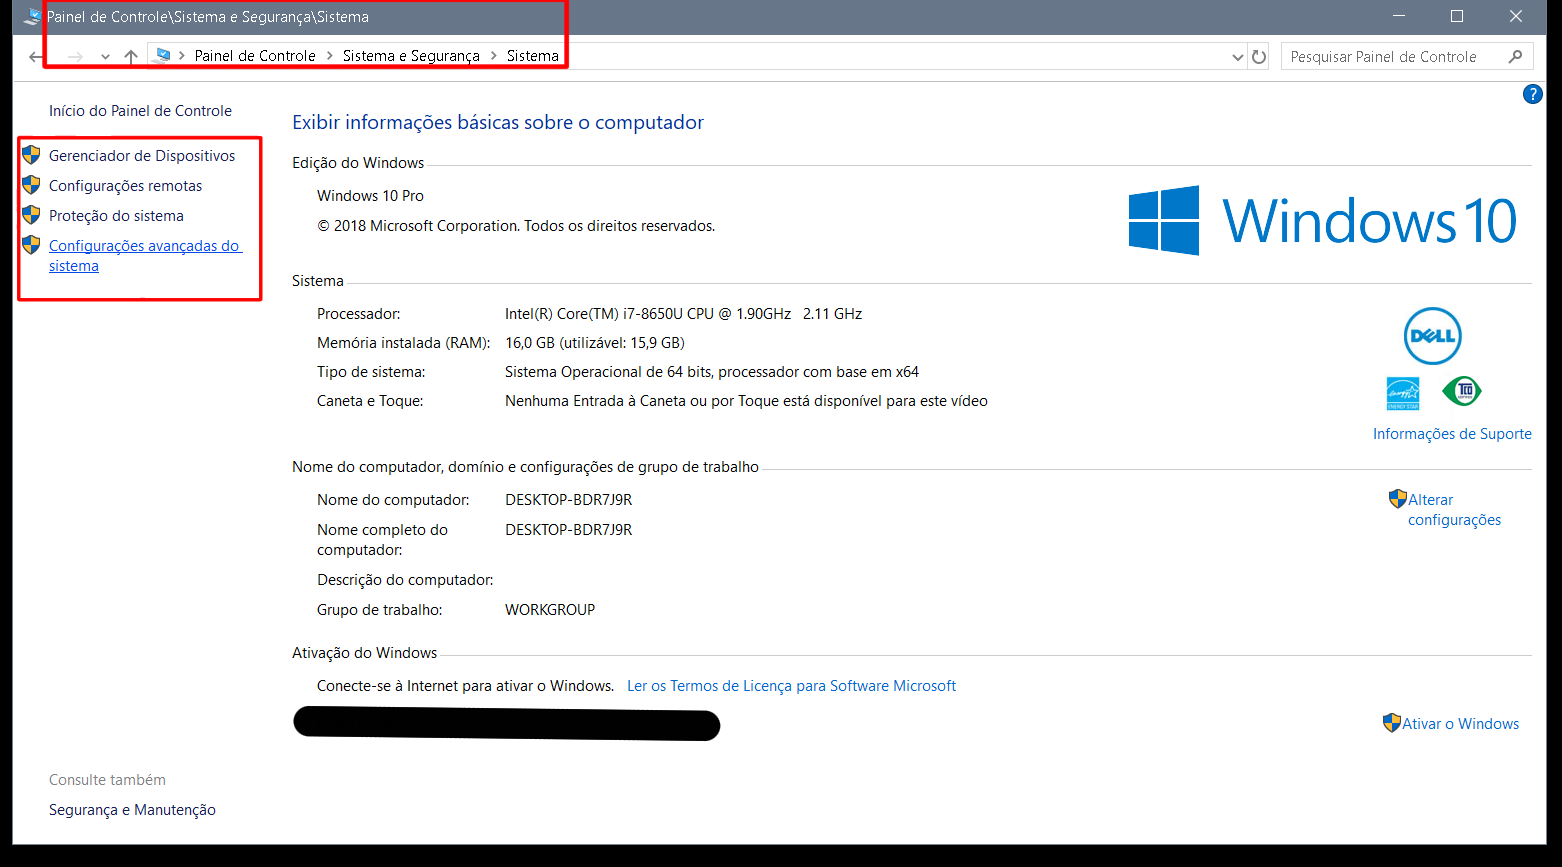Expand chevron before Painel de Controle breadcrumb

[182, 56]
